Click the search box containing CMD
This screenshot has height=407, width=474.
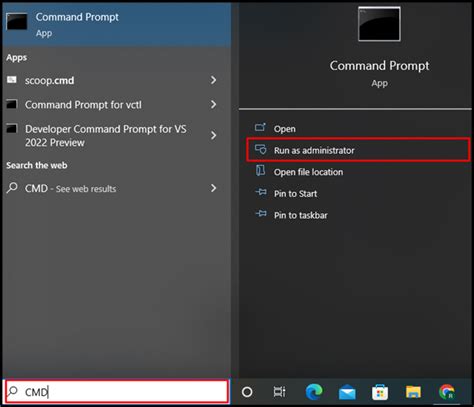[117, 391]
